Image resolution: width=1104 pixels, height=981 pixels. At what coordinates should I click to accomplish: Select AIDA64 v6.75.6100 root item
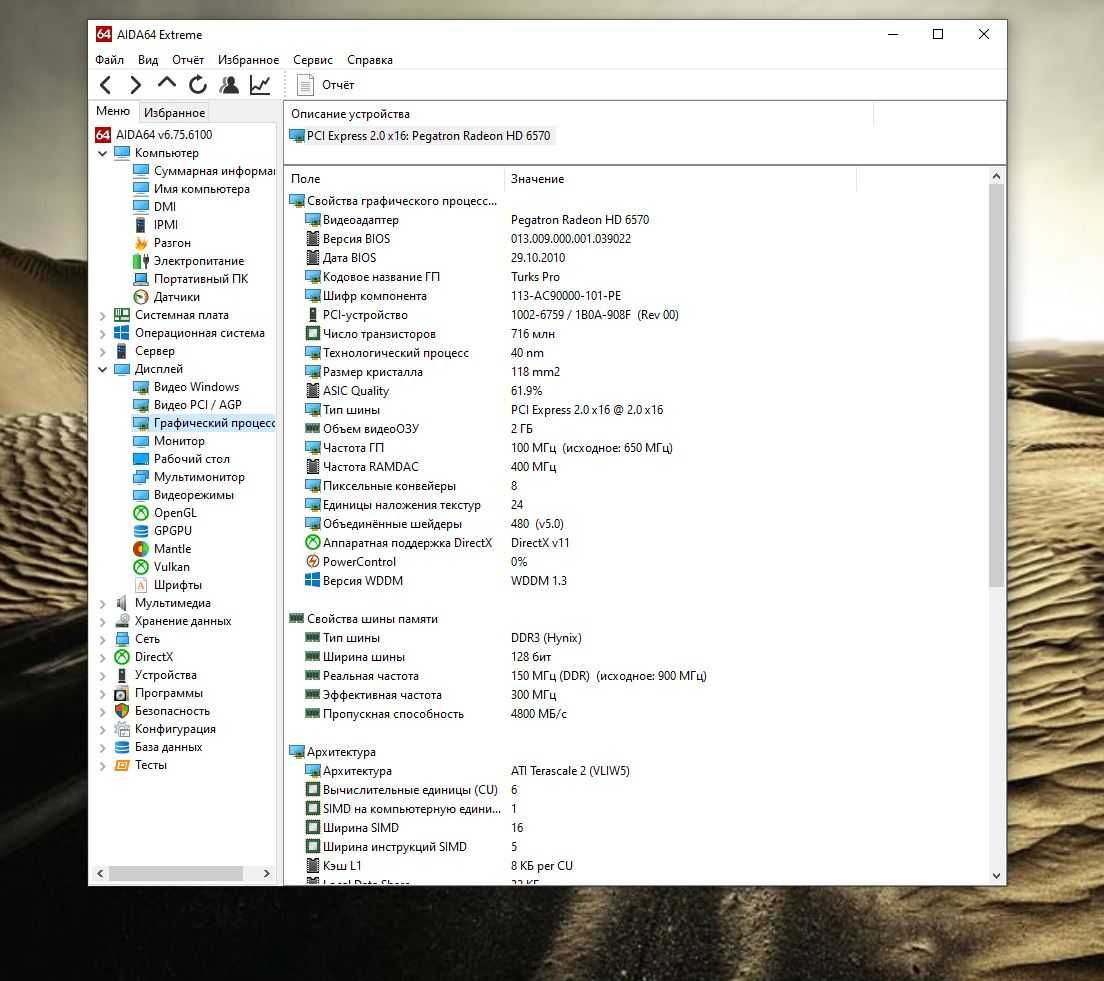[x=153, y=135]
